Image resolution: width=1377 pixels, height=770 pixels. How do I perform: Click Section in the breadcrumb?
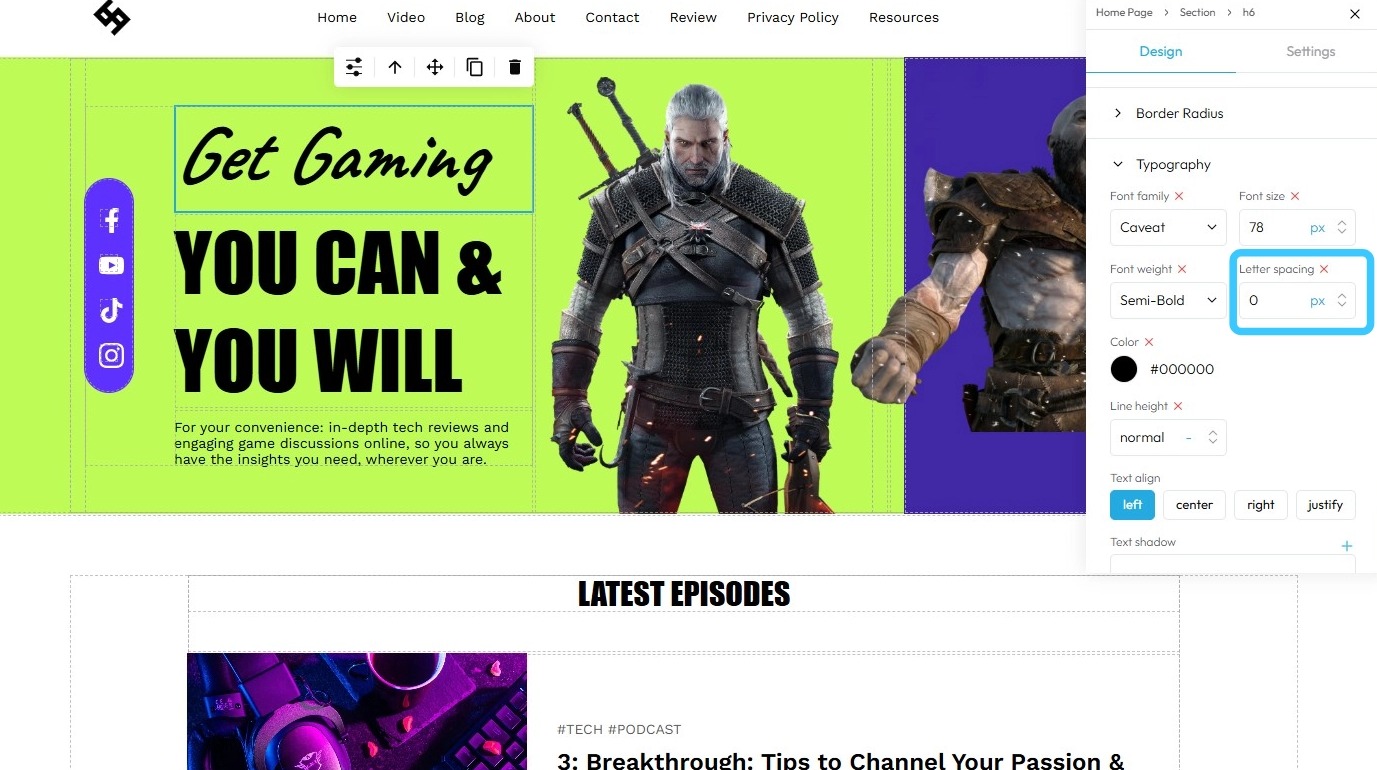click(1197, 13)
